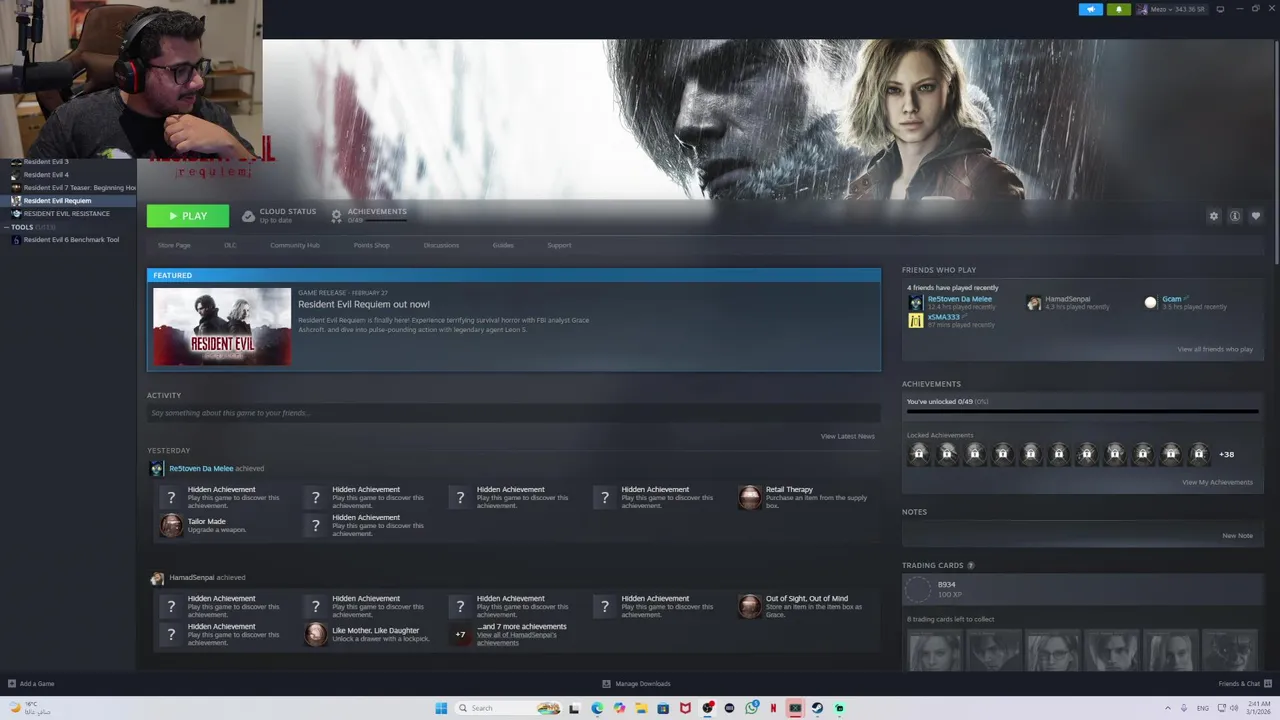Open the Points Shop tab
This screenshot has width=1280, height=720.
point(371,245)
